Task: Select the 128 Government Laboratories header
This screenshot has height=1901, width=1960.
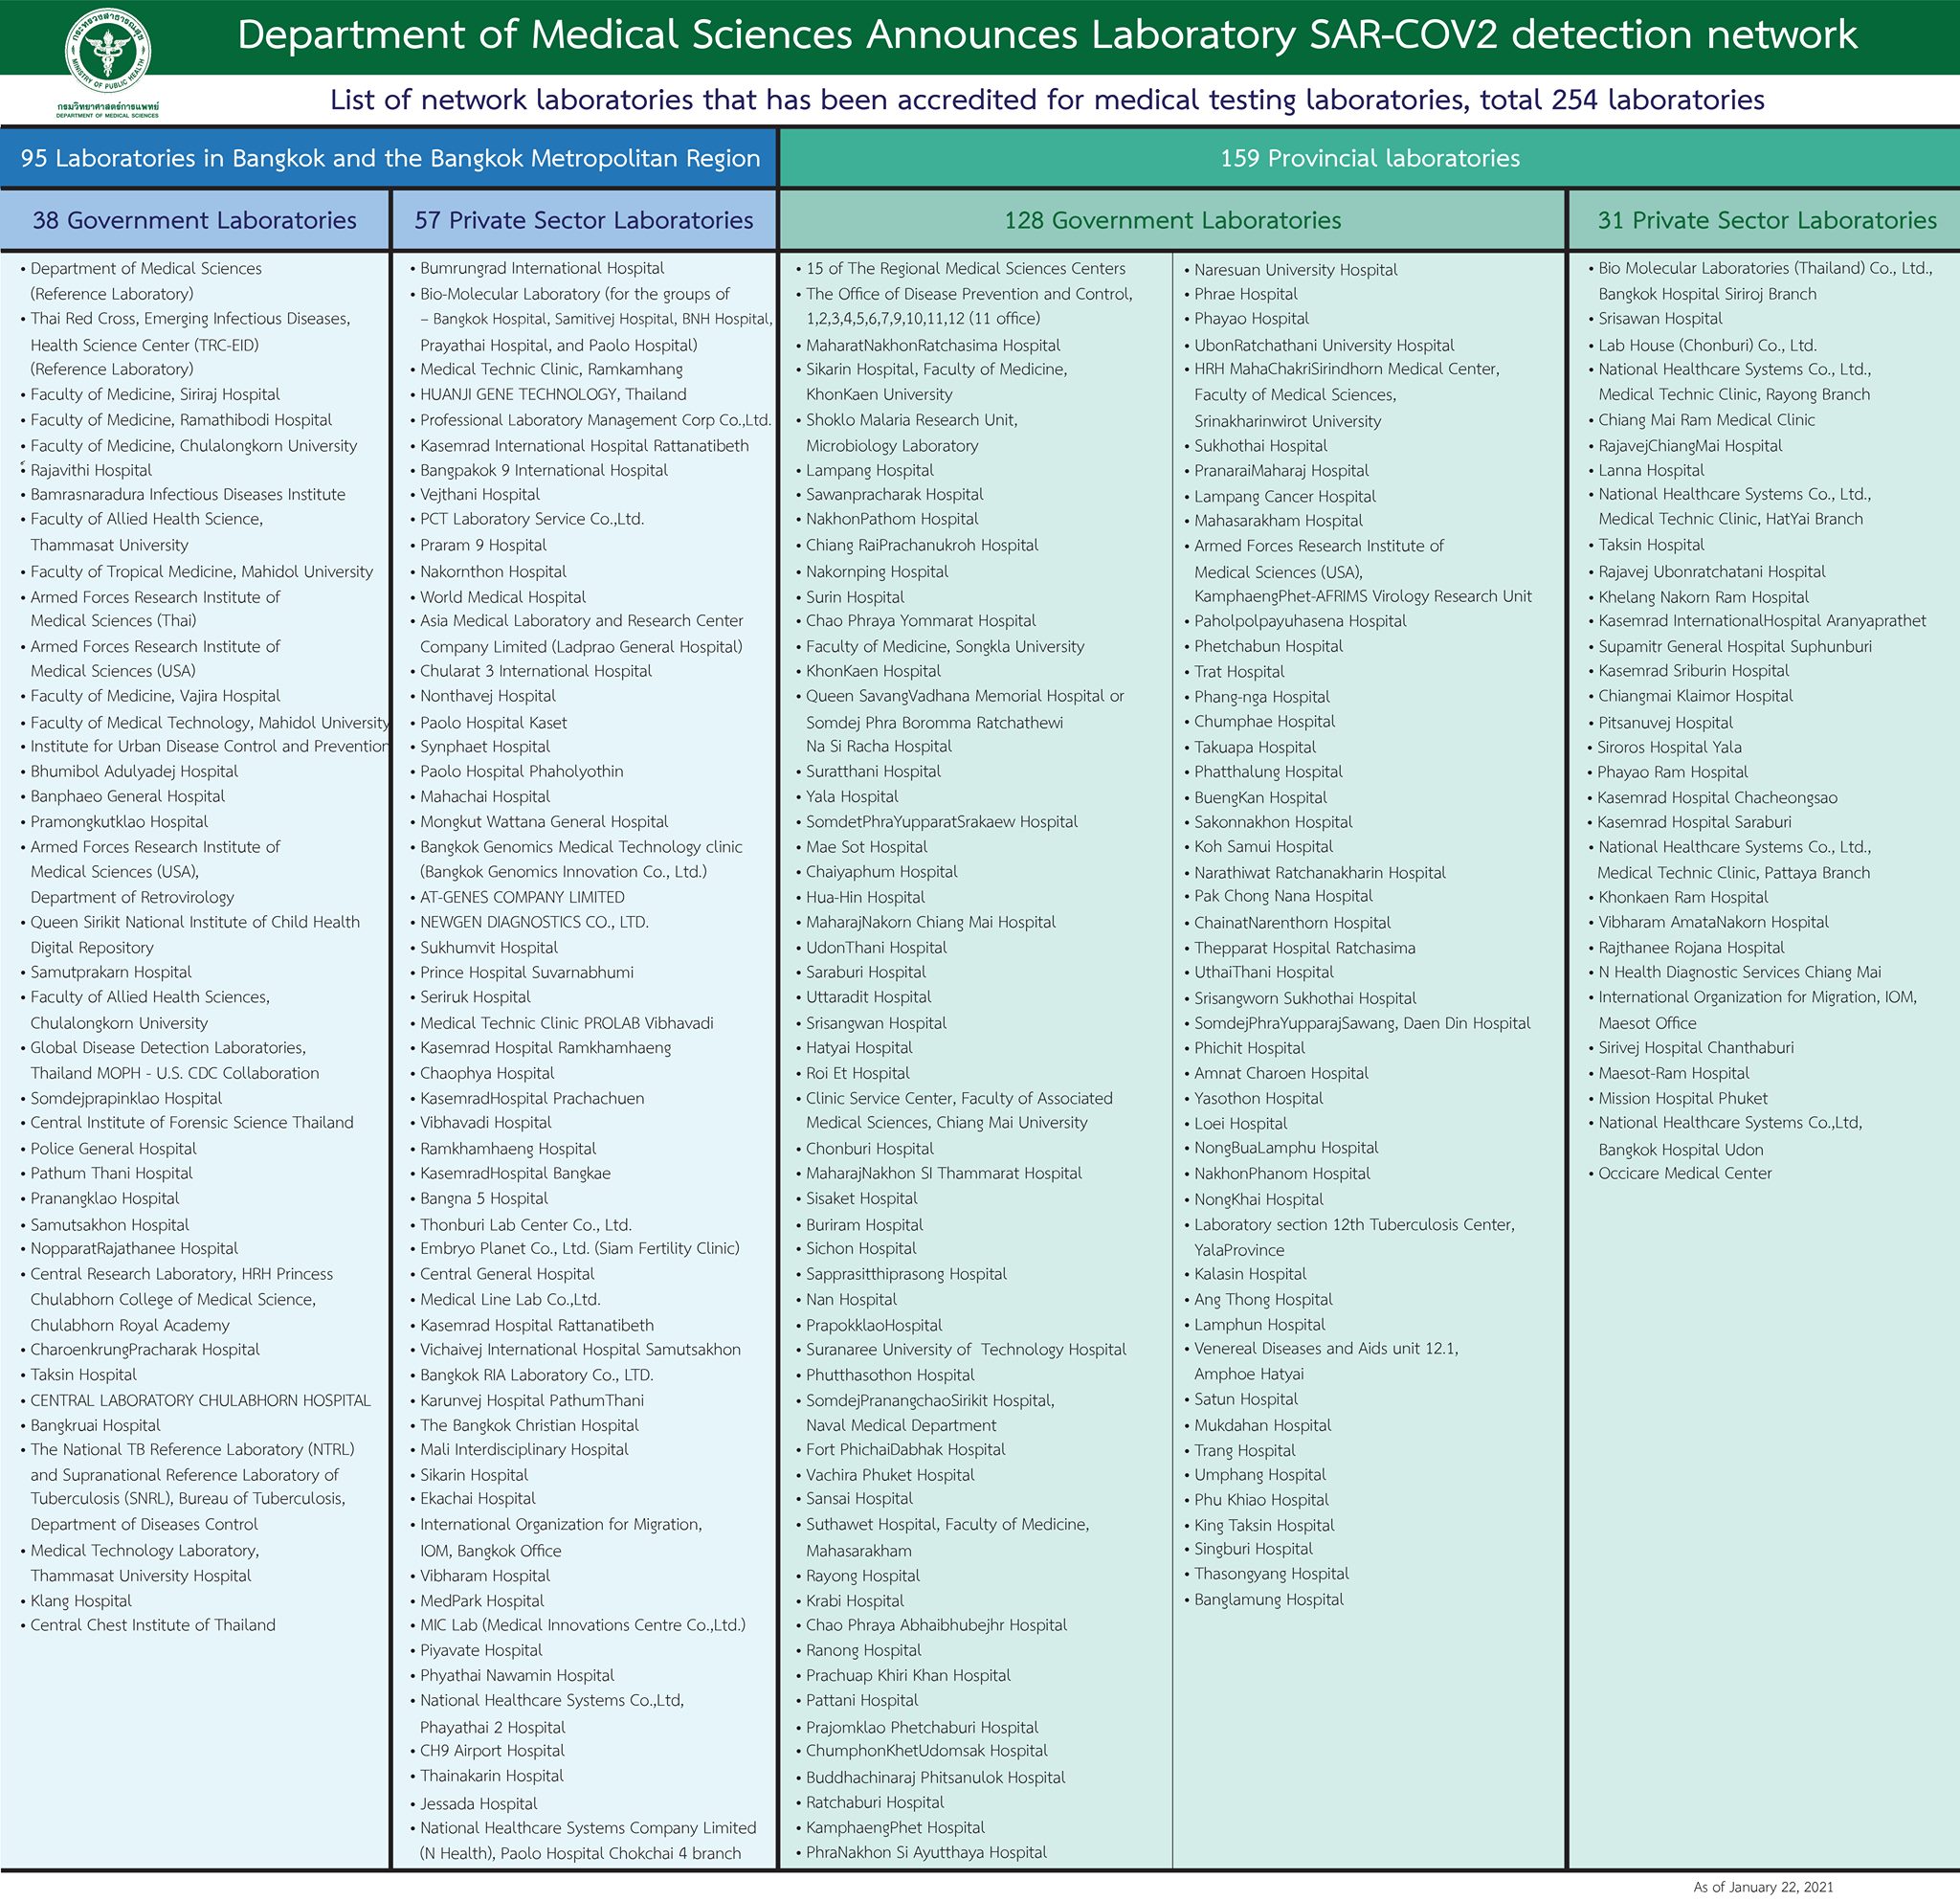Action: pyautogui.click(x=1172, y=220)
